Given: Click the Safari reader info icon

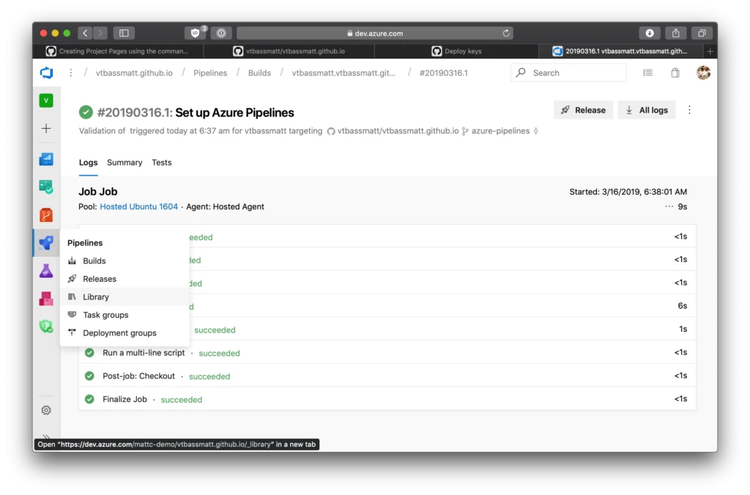Looking at the screenshot, I should tap(221, 33).
